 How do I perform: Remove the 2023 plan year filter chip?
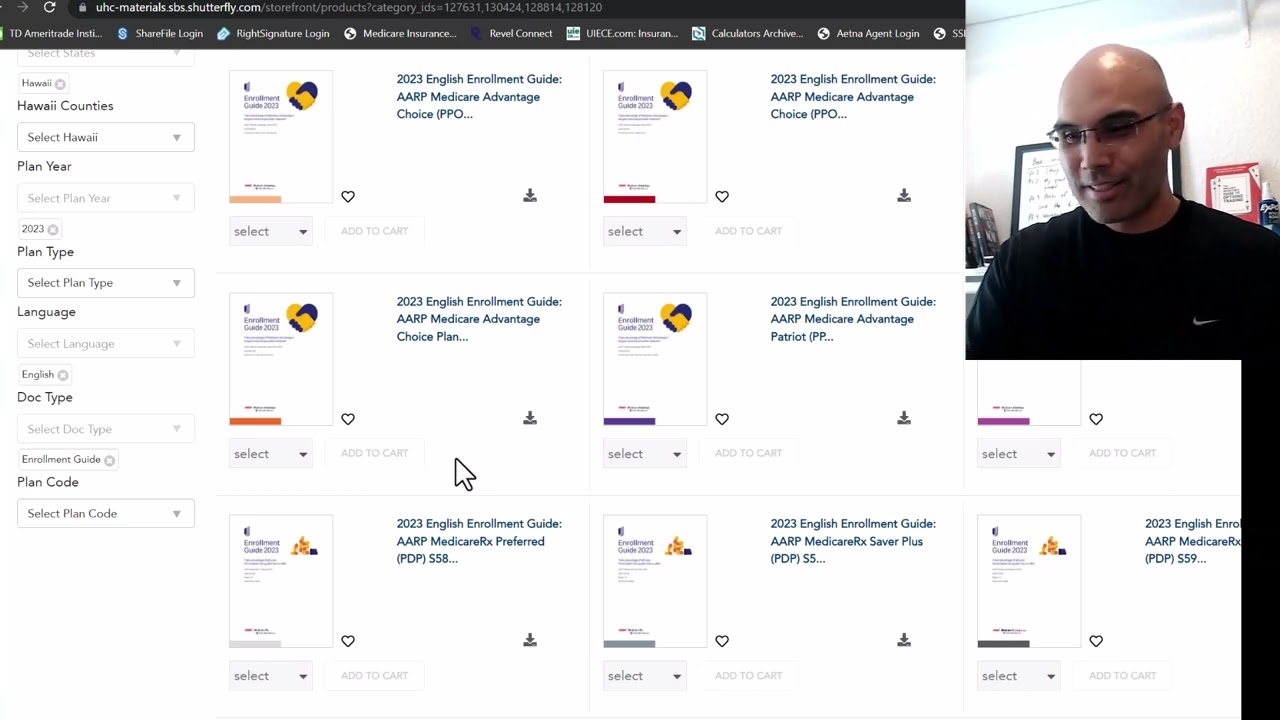(x=53, y=229)
